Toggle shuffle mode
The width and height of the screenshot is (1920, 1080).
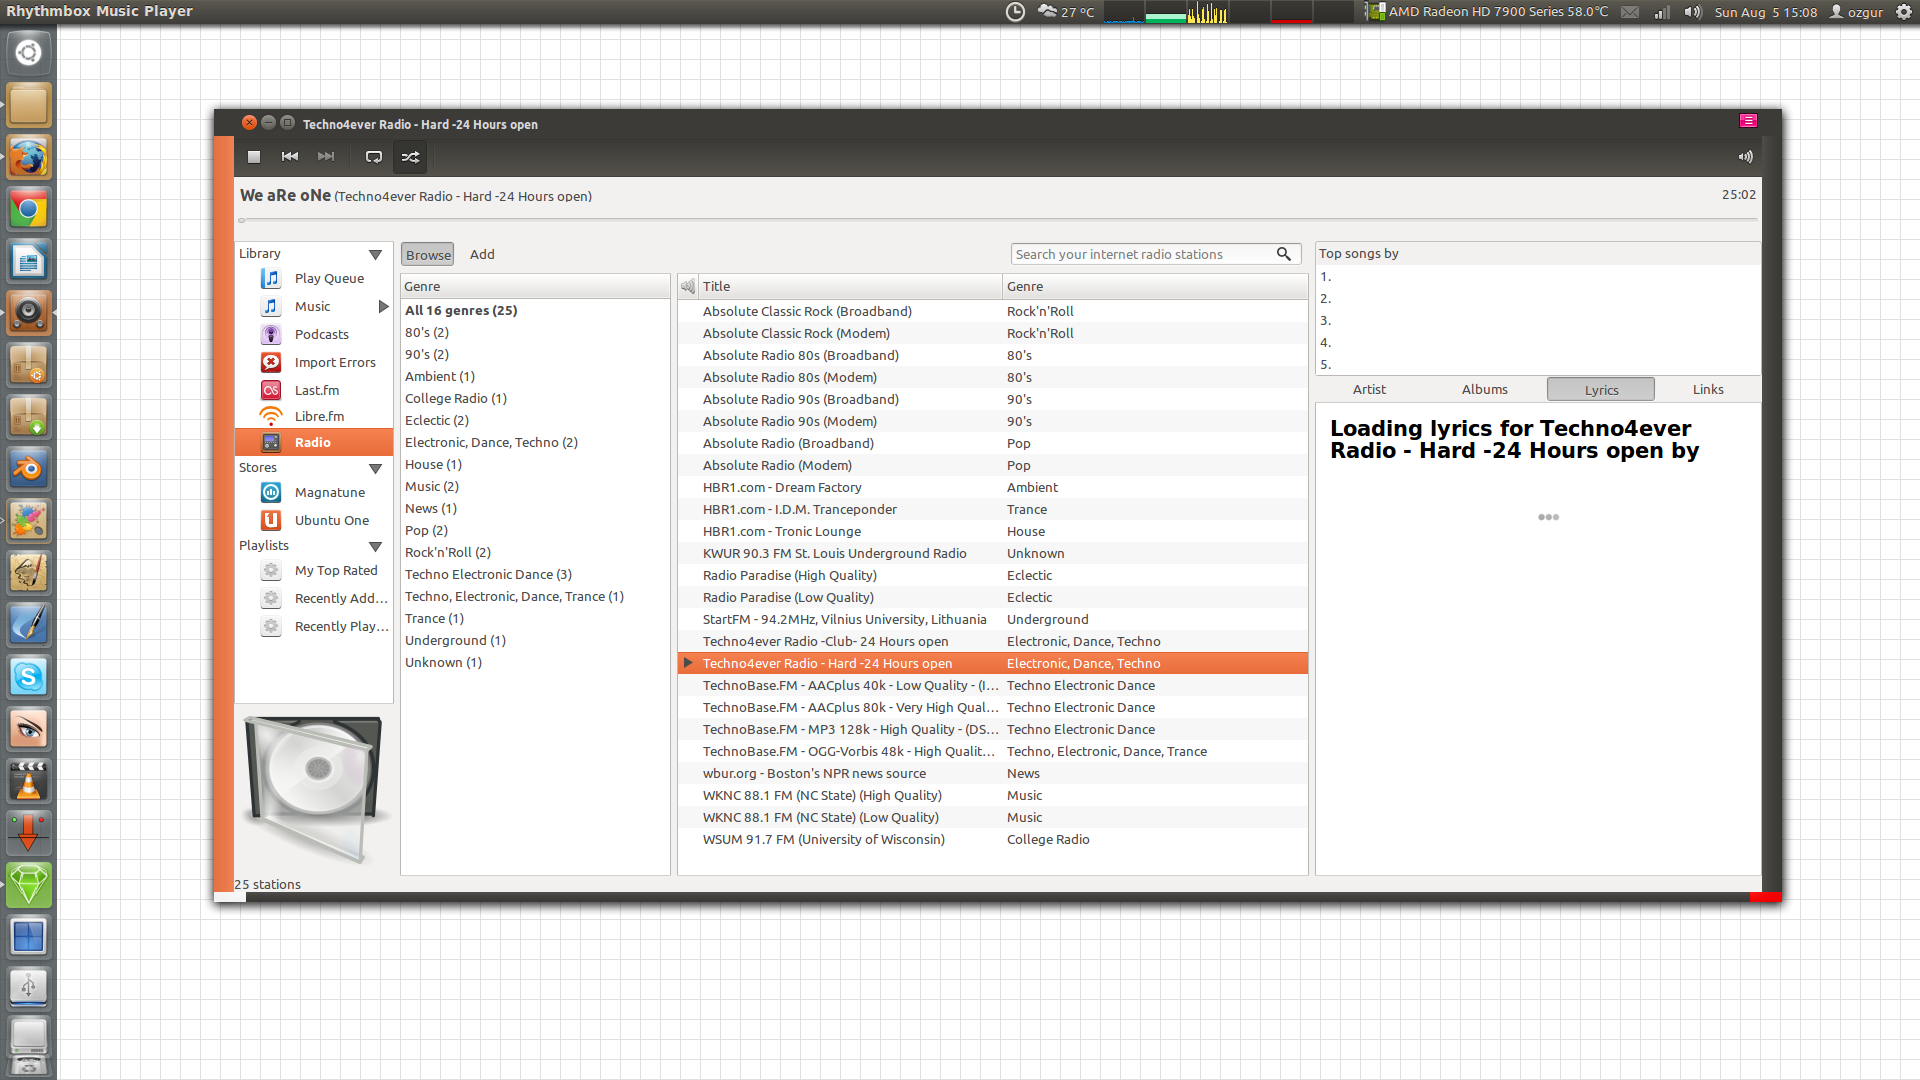410,157
